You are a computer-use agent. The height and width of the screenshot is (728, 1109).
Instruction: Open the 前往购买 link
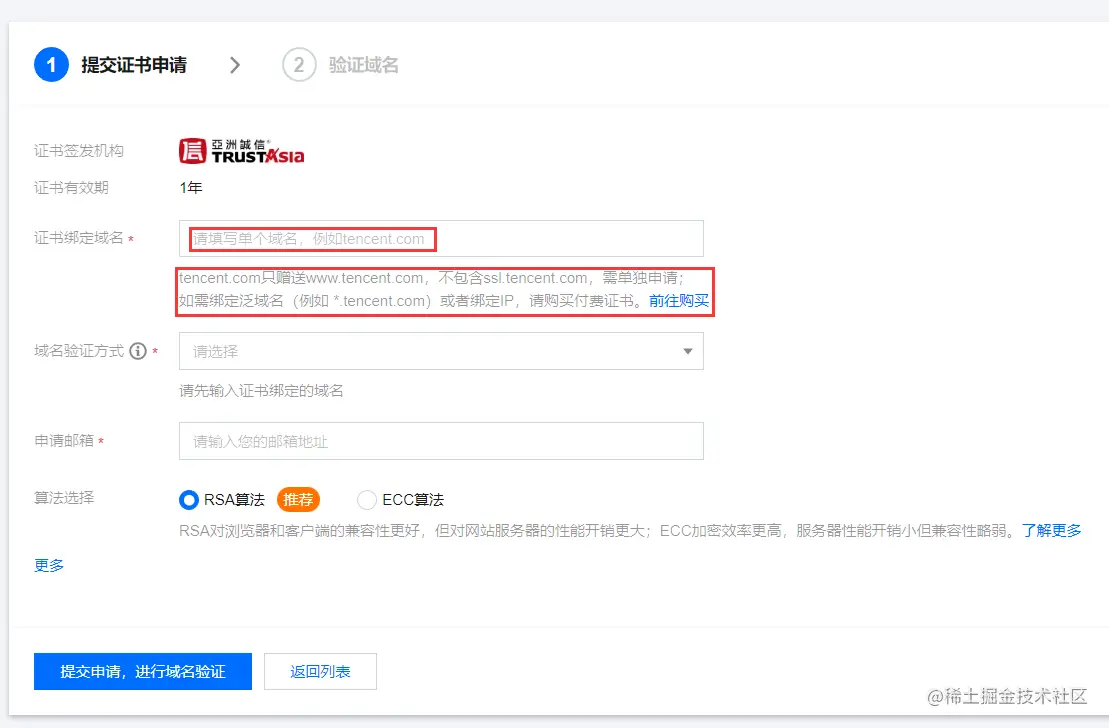point(679,301)
